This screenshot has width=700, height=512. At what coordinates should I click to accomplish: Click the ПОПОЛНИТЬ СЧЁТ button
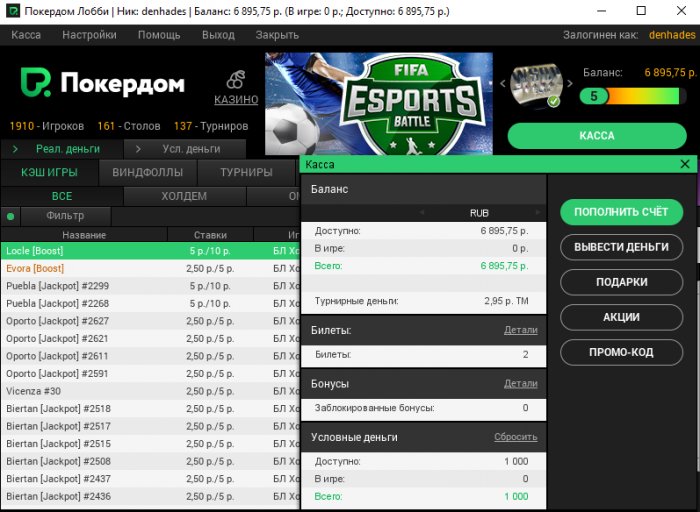(621, 212)
